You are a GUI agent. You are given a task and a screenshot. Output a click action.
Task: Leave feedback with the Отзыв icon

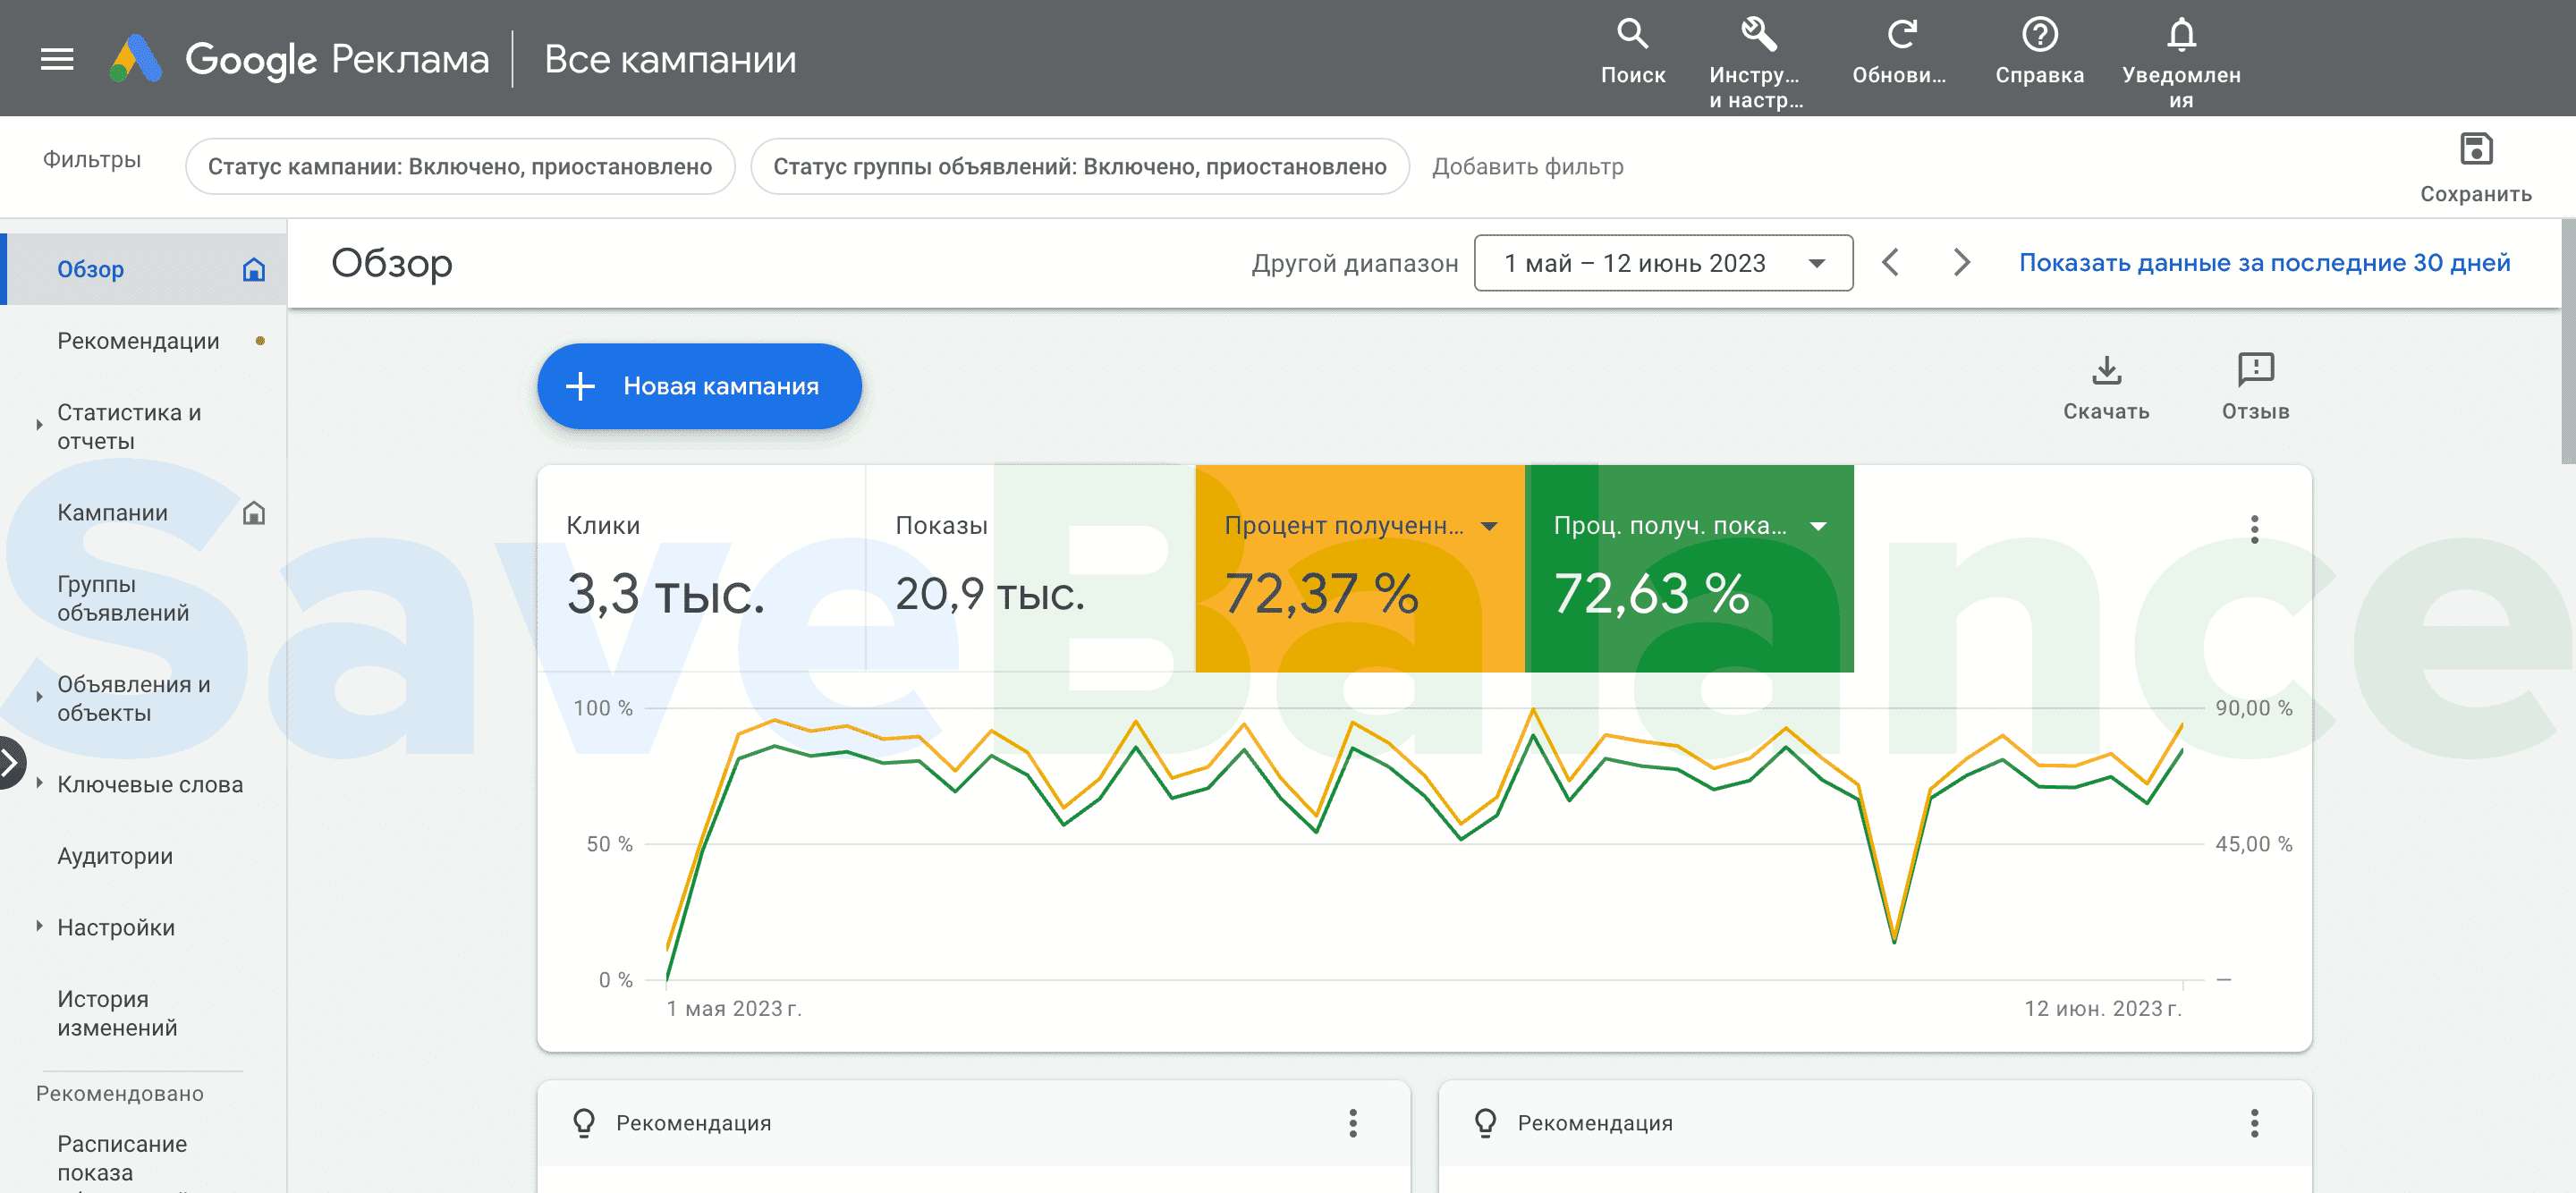(x=2255, y=388)
